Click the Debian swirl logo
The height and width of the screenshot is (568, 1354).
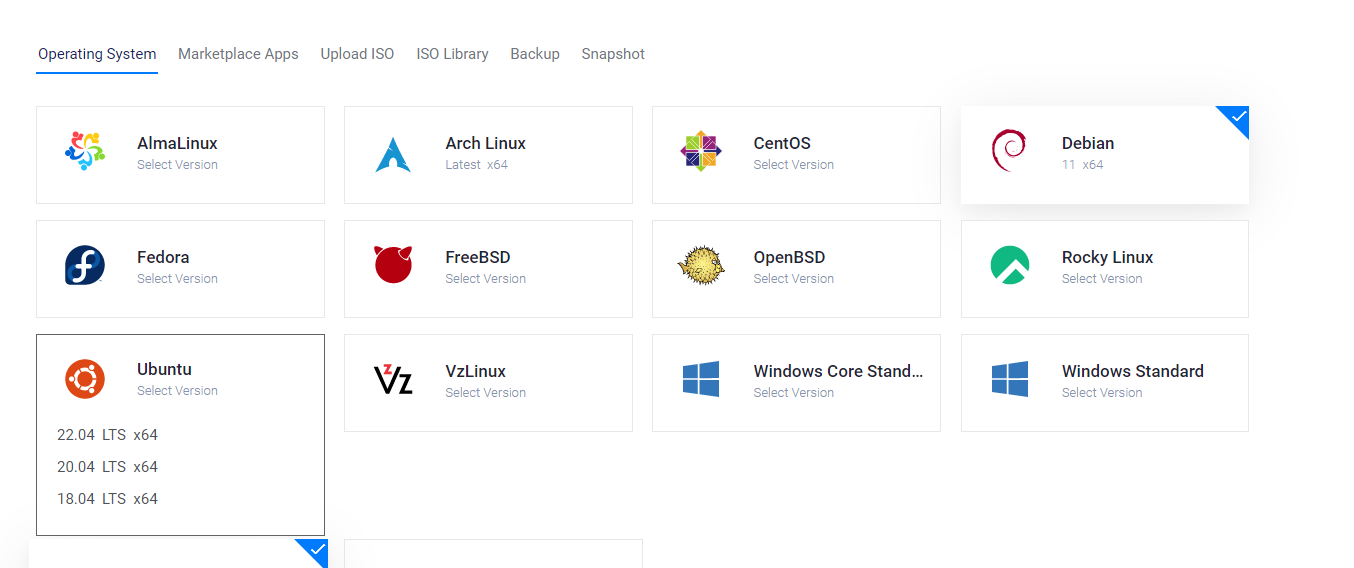tap(1008, 151)
